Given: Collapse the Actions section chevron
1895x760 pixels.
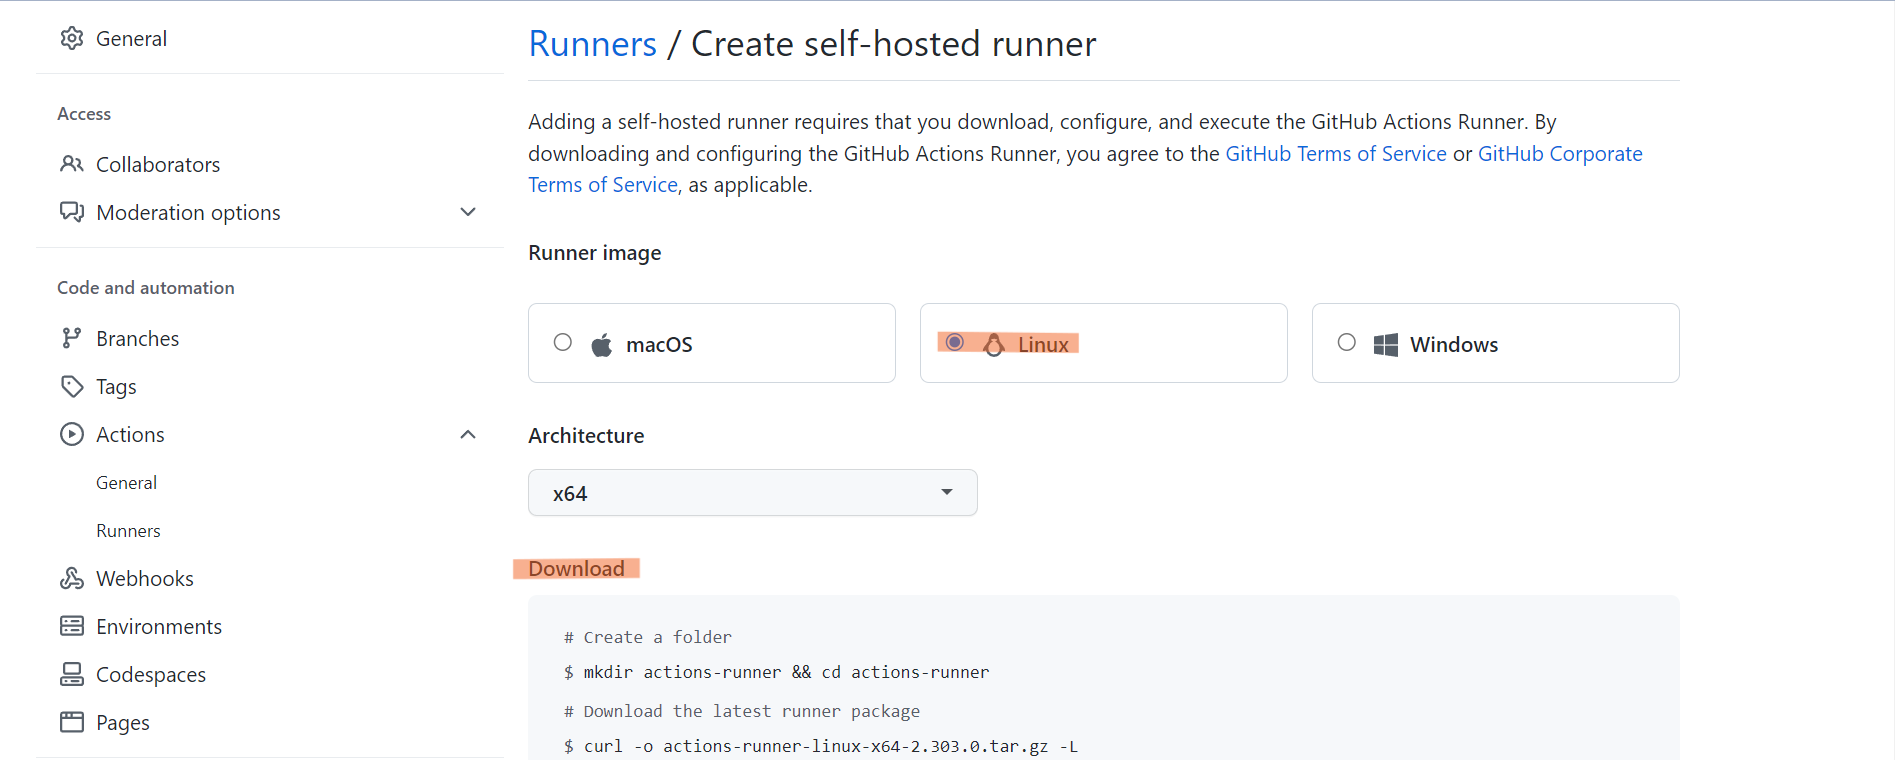Looking at the screenshot, I should 468,434.
